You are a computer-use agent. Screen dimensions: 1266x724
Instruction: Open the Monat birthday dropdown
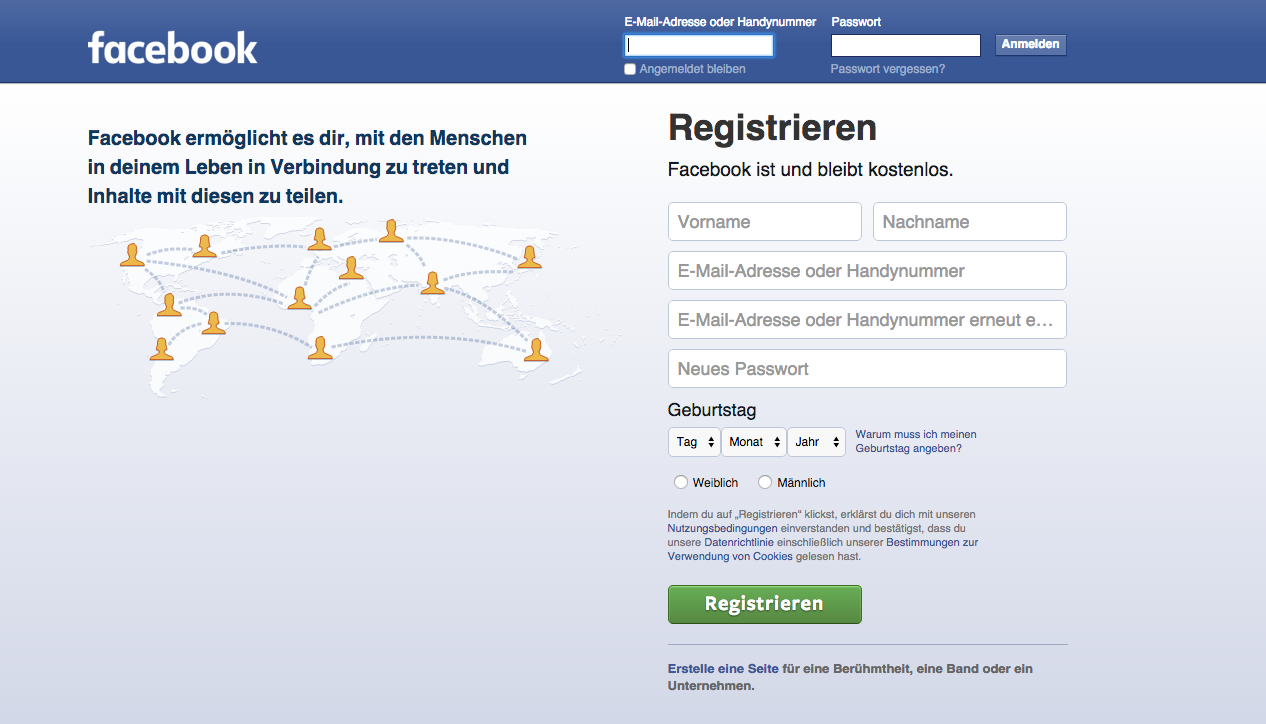point(754,442)
